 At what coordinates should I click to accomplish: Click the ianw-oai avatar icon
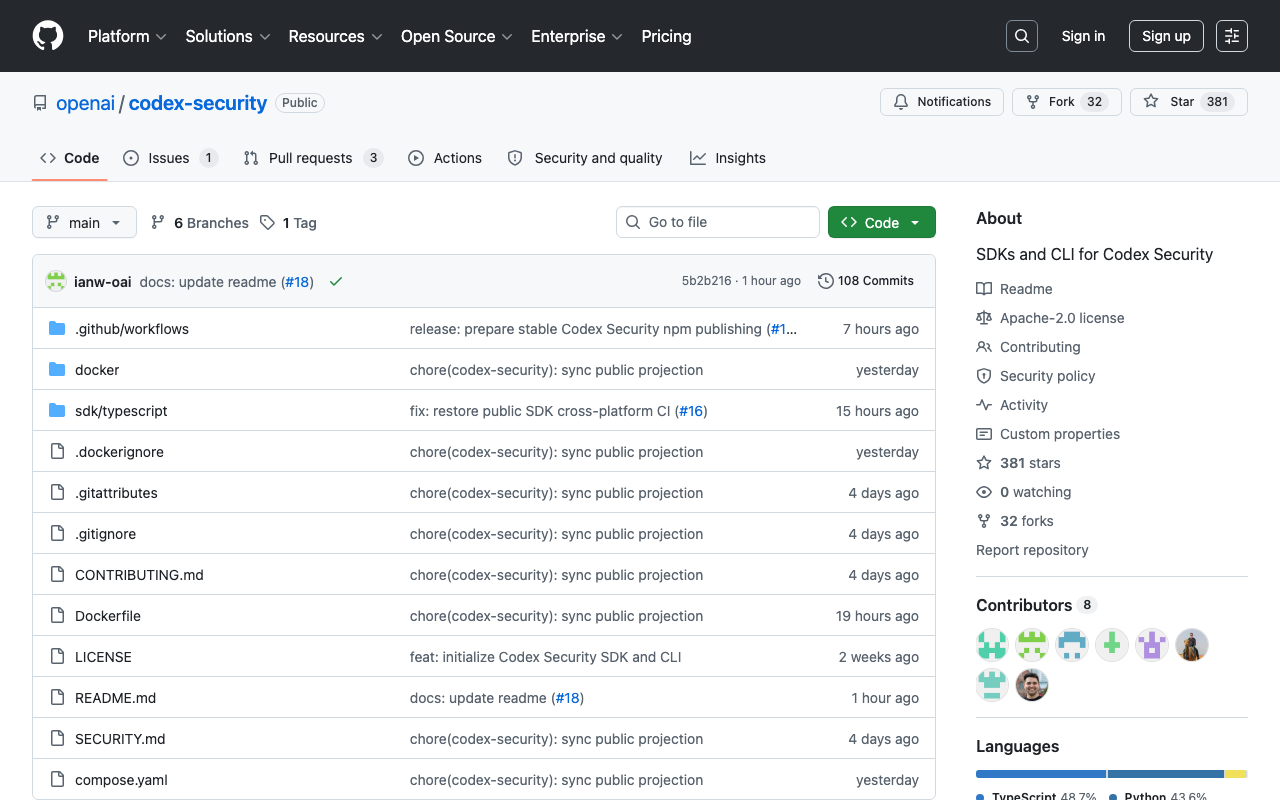tap(56, 281)
